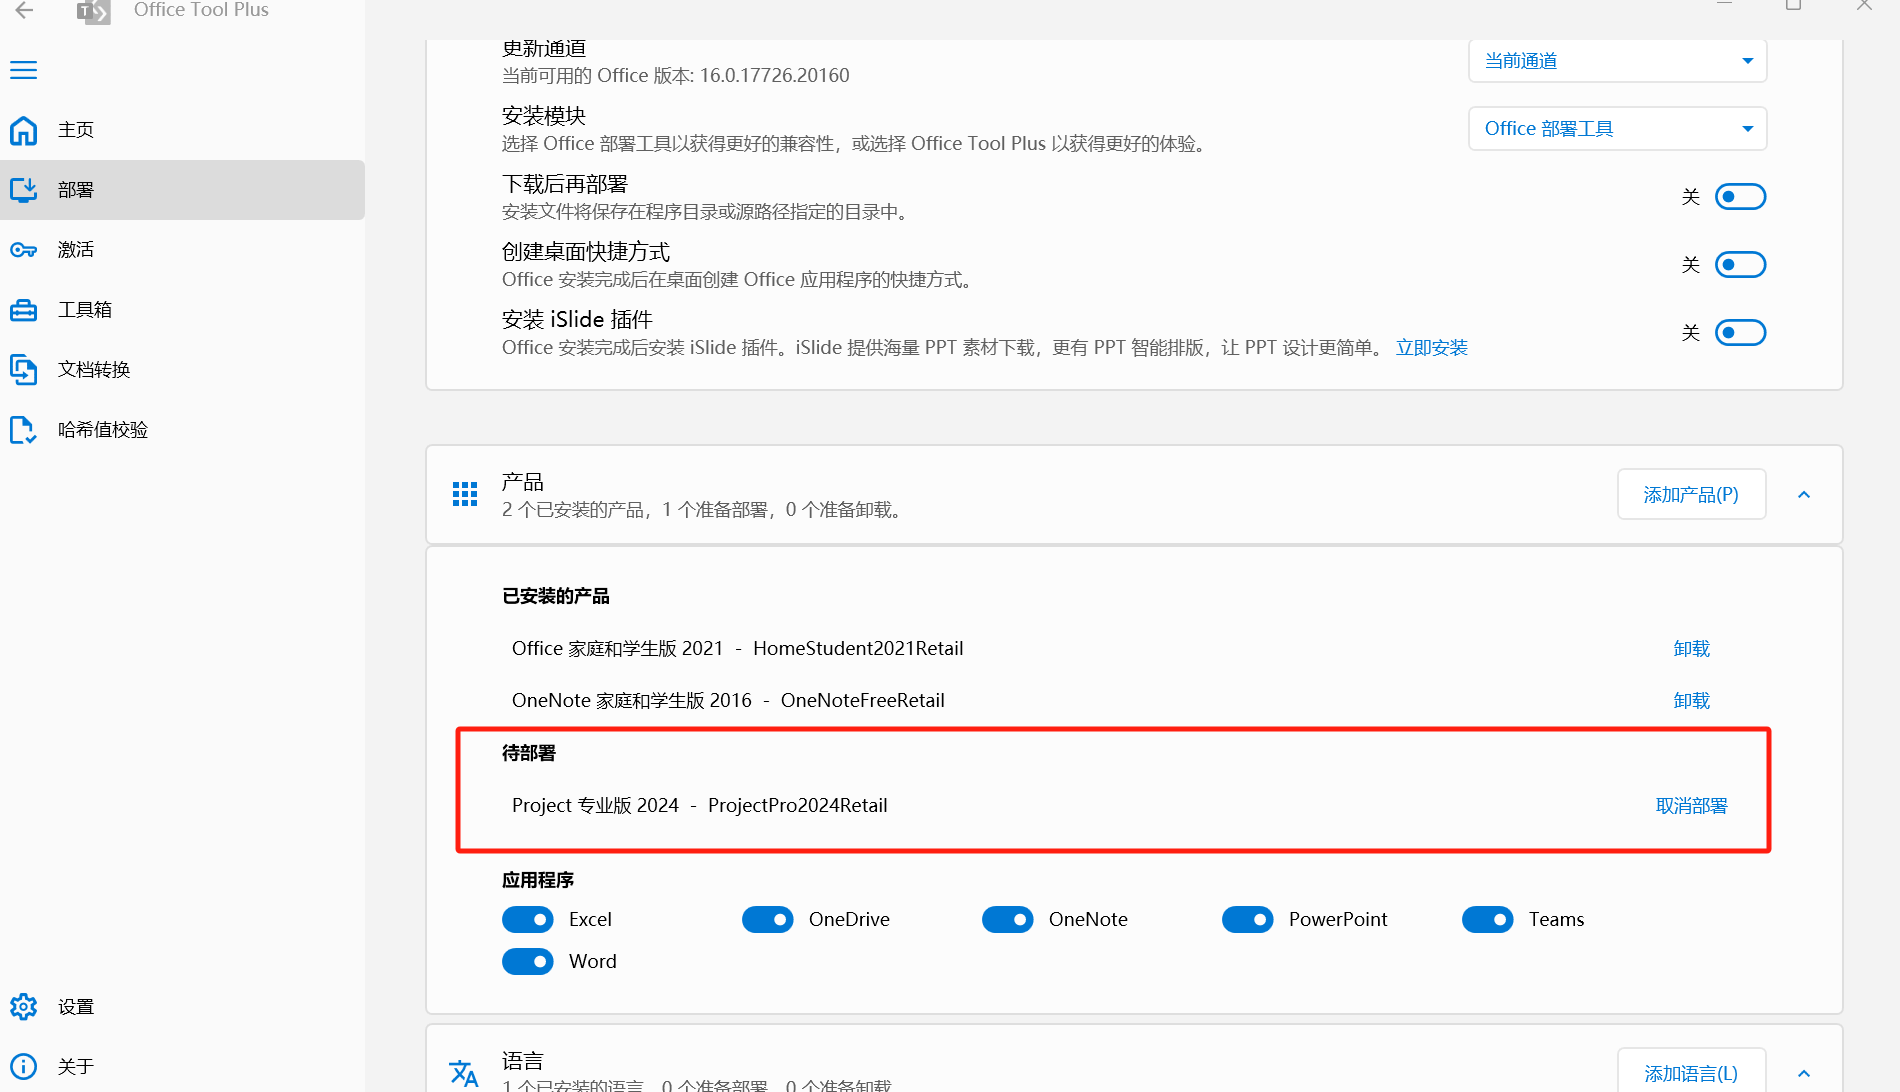The height and width of the screenshot is (1092, 1900).
Task: Open 设置 in the sidebar
Action: click(x=182, y=1006)
